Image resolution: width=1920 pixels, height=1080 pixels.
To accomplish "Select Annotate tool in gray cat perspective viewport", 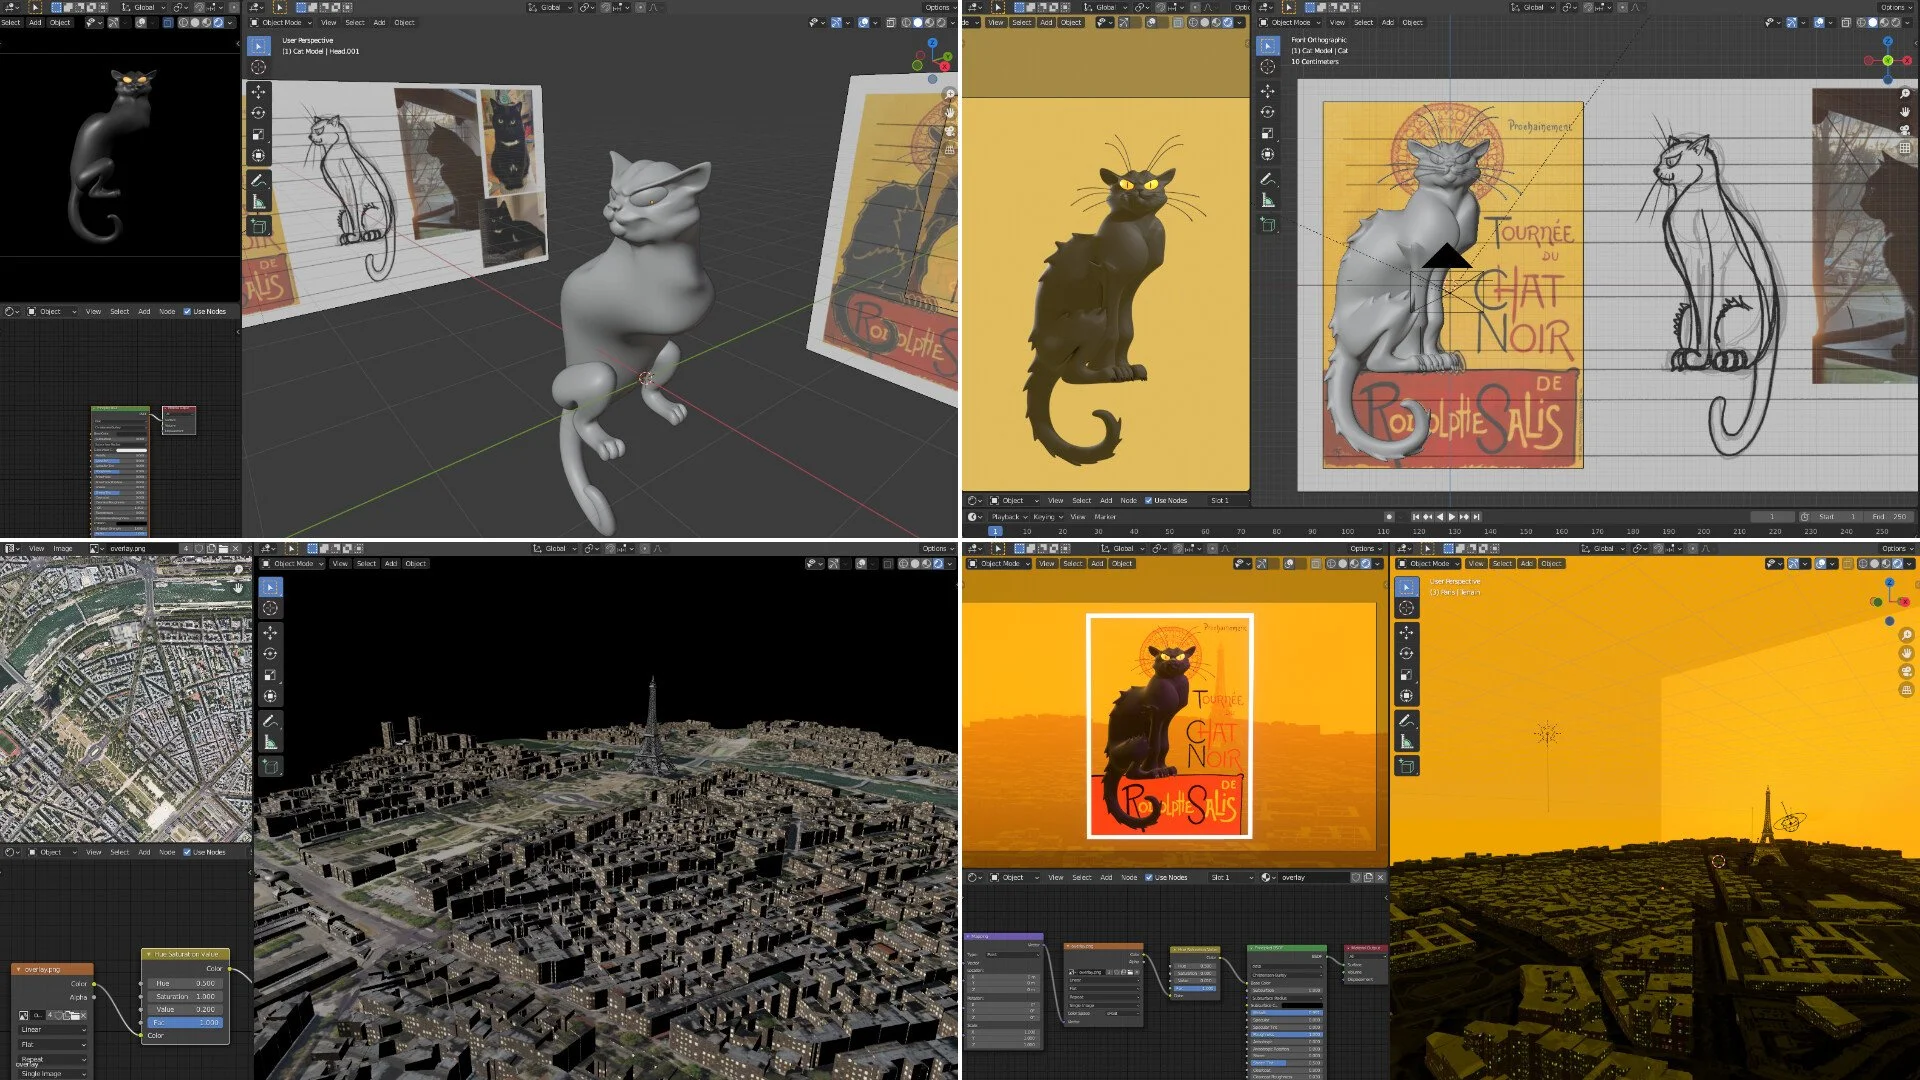I will pos(259,181).
